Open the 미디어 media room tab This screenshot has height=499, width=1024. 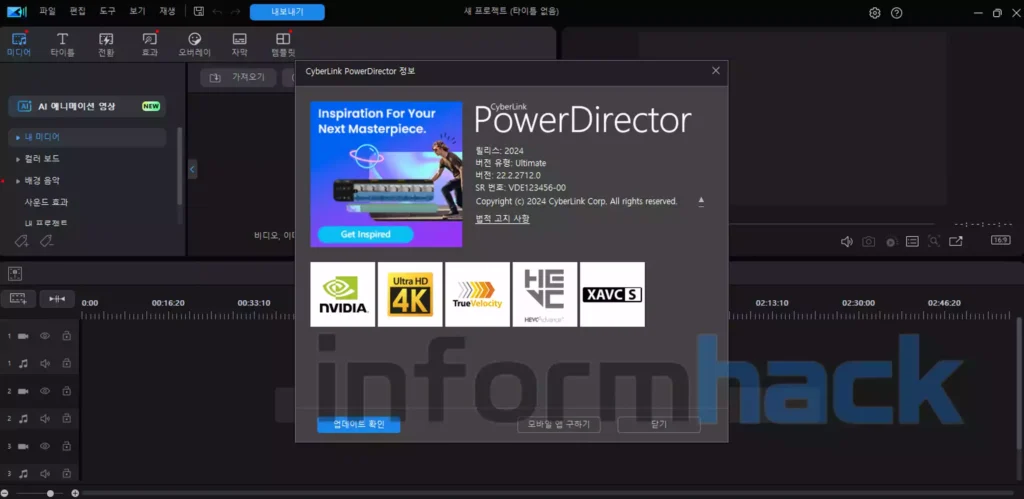tap(19, 44)
